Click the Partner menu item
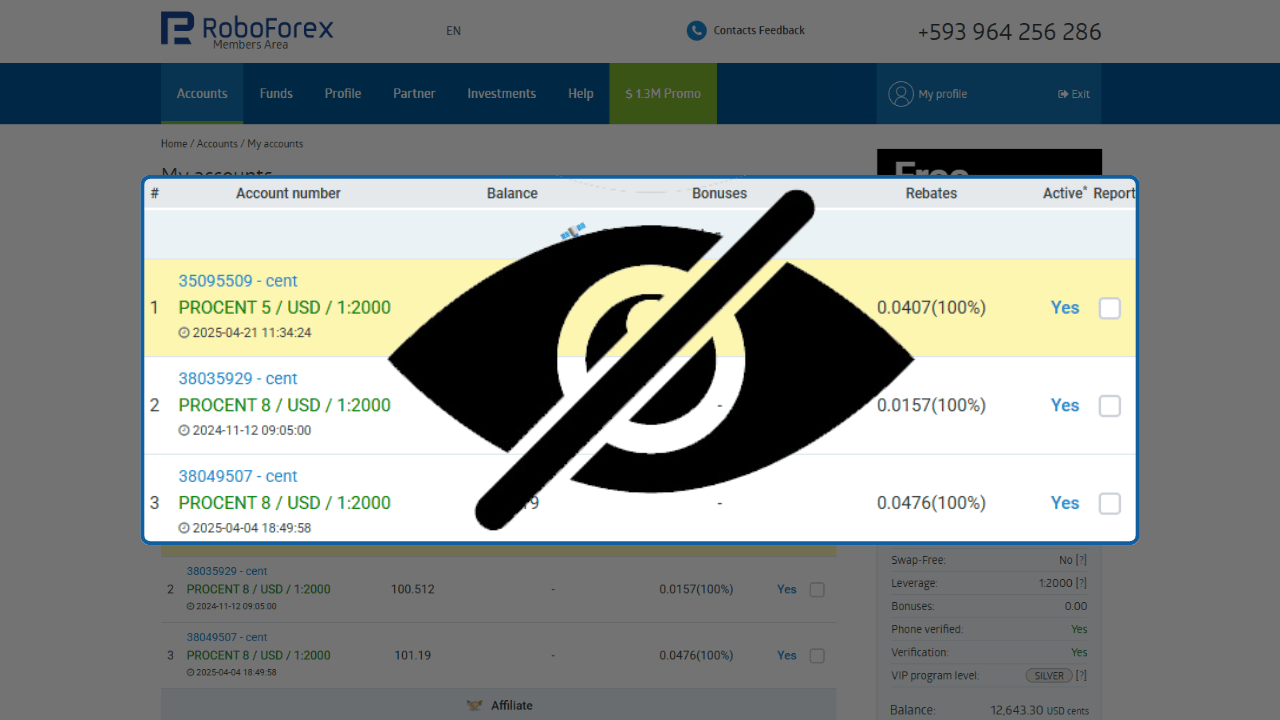This screenshot has width=1280, height=720. [414, 94]
